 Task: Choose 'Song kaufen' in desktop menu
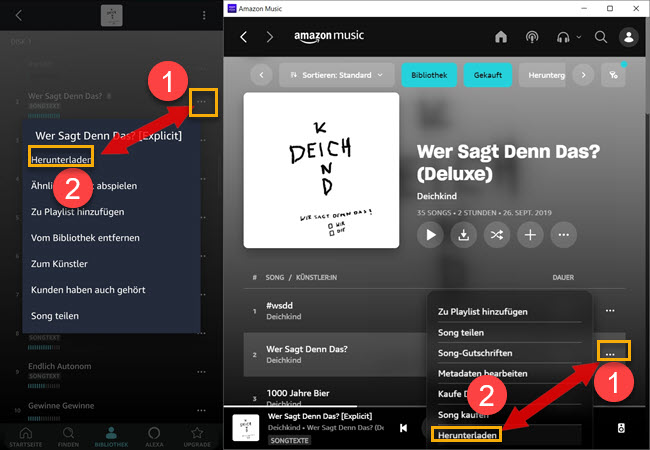[x=463, y=414]
